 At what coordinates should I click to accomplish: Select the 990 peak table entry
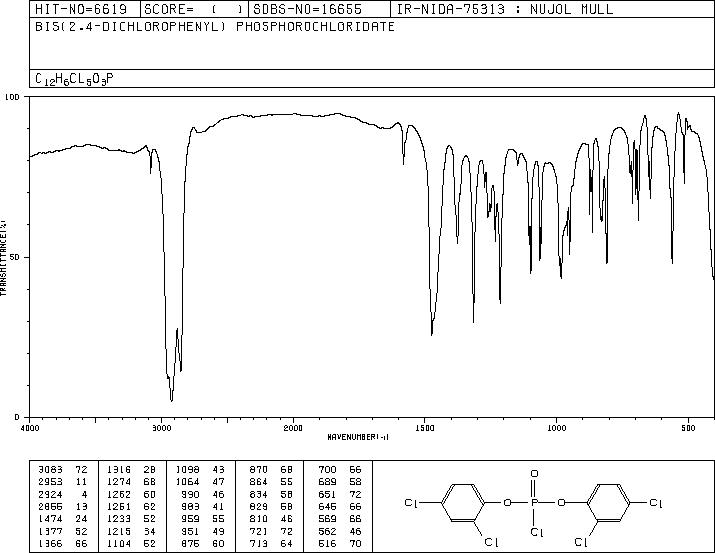pyautogui.click(x=203, y=494)
